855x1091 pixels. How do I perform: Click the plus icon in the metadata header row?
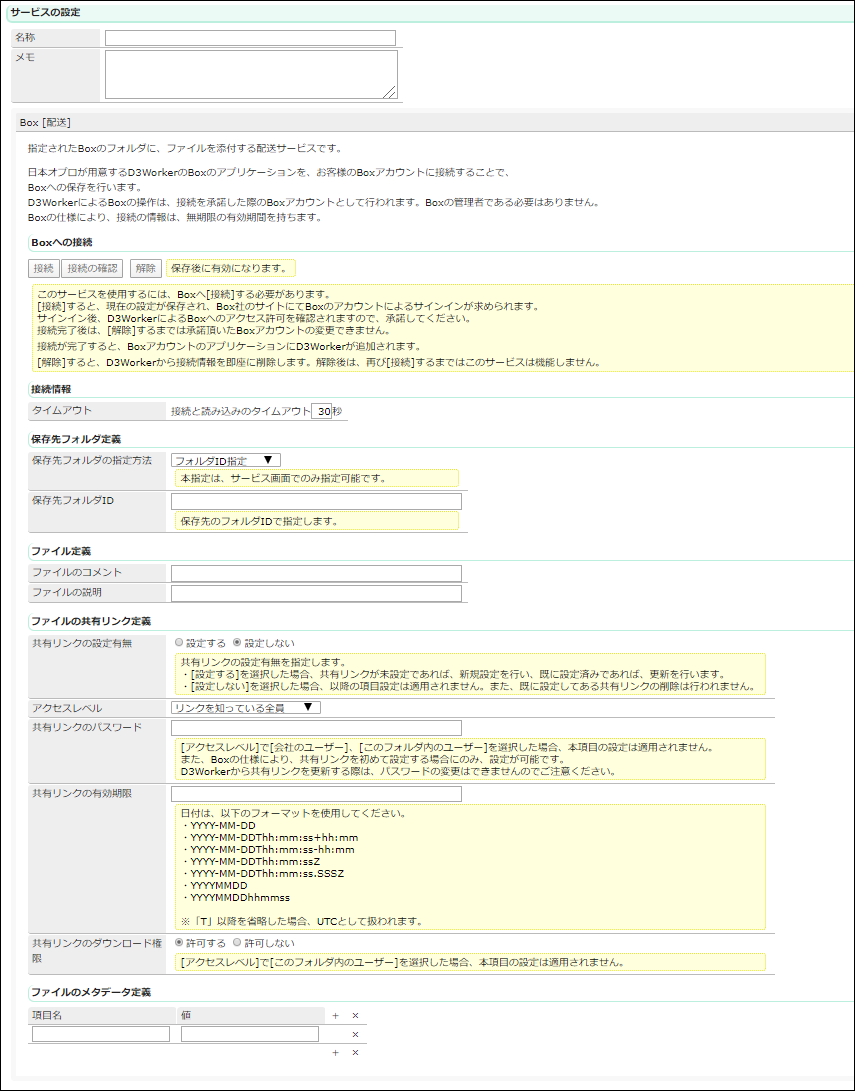click(336, 1015)
